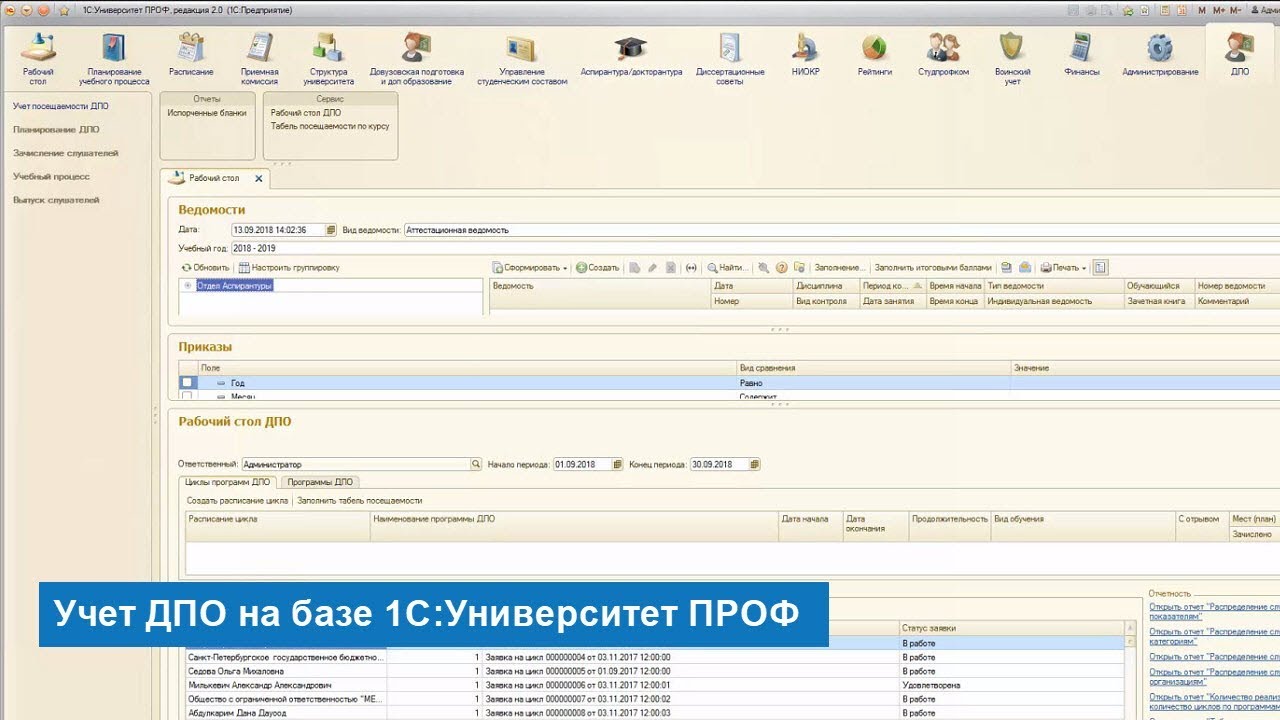Open calendar picker for Начало периода
Screen dimensions: 1280x720
click(x=618, y=465)
